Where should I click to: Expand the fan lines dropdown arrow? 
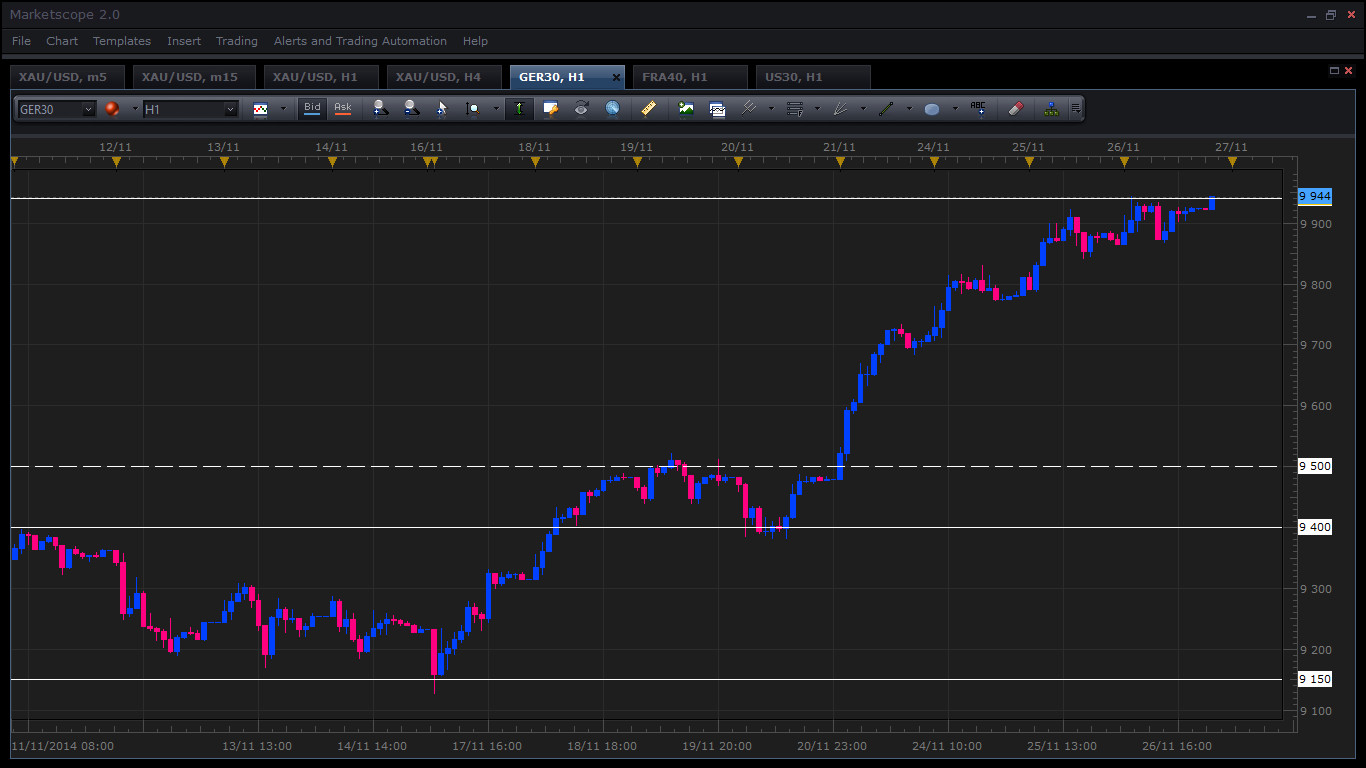(x=863, y=109)
